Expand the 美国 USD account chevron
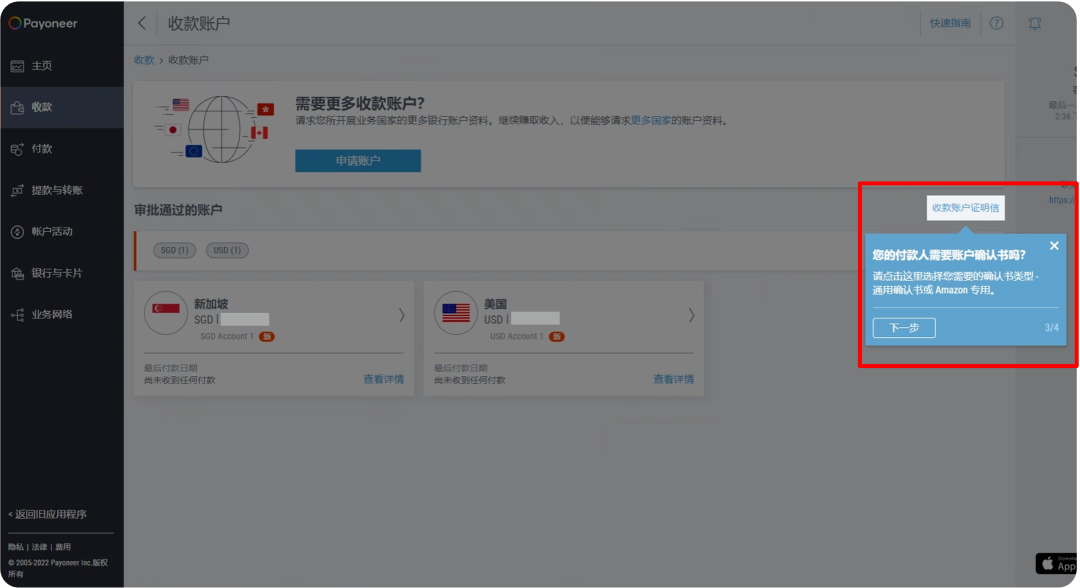 [692, 315]
